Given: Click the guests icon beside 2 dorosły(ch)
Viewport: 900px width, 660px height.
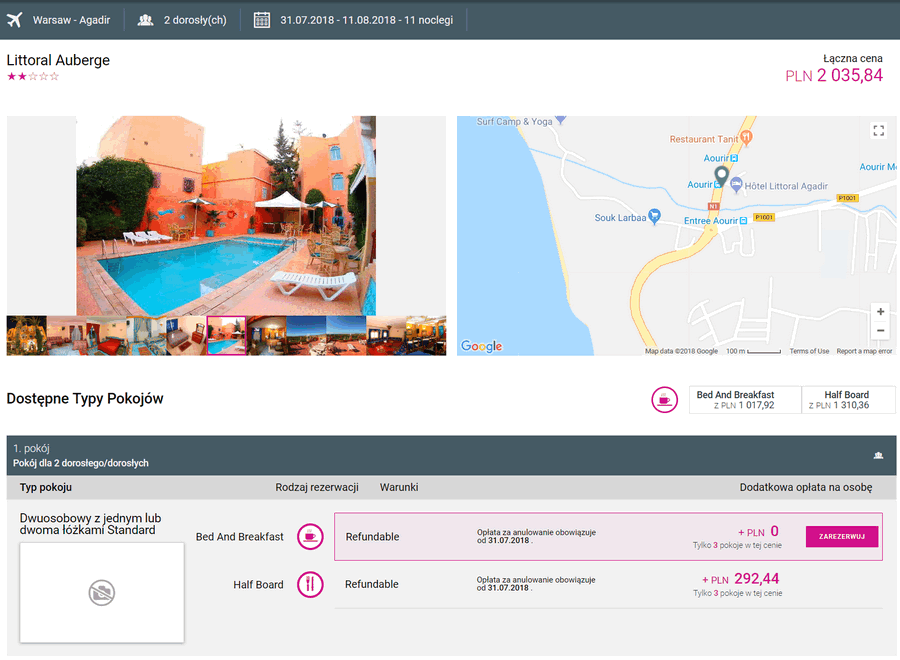Looking at the screenshot, I should (145, 20).
